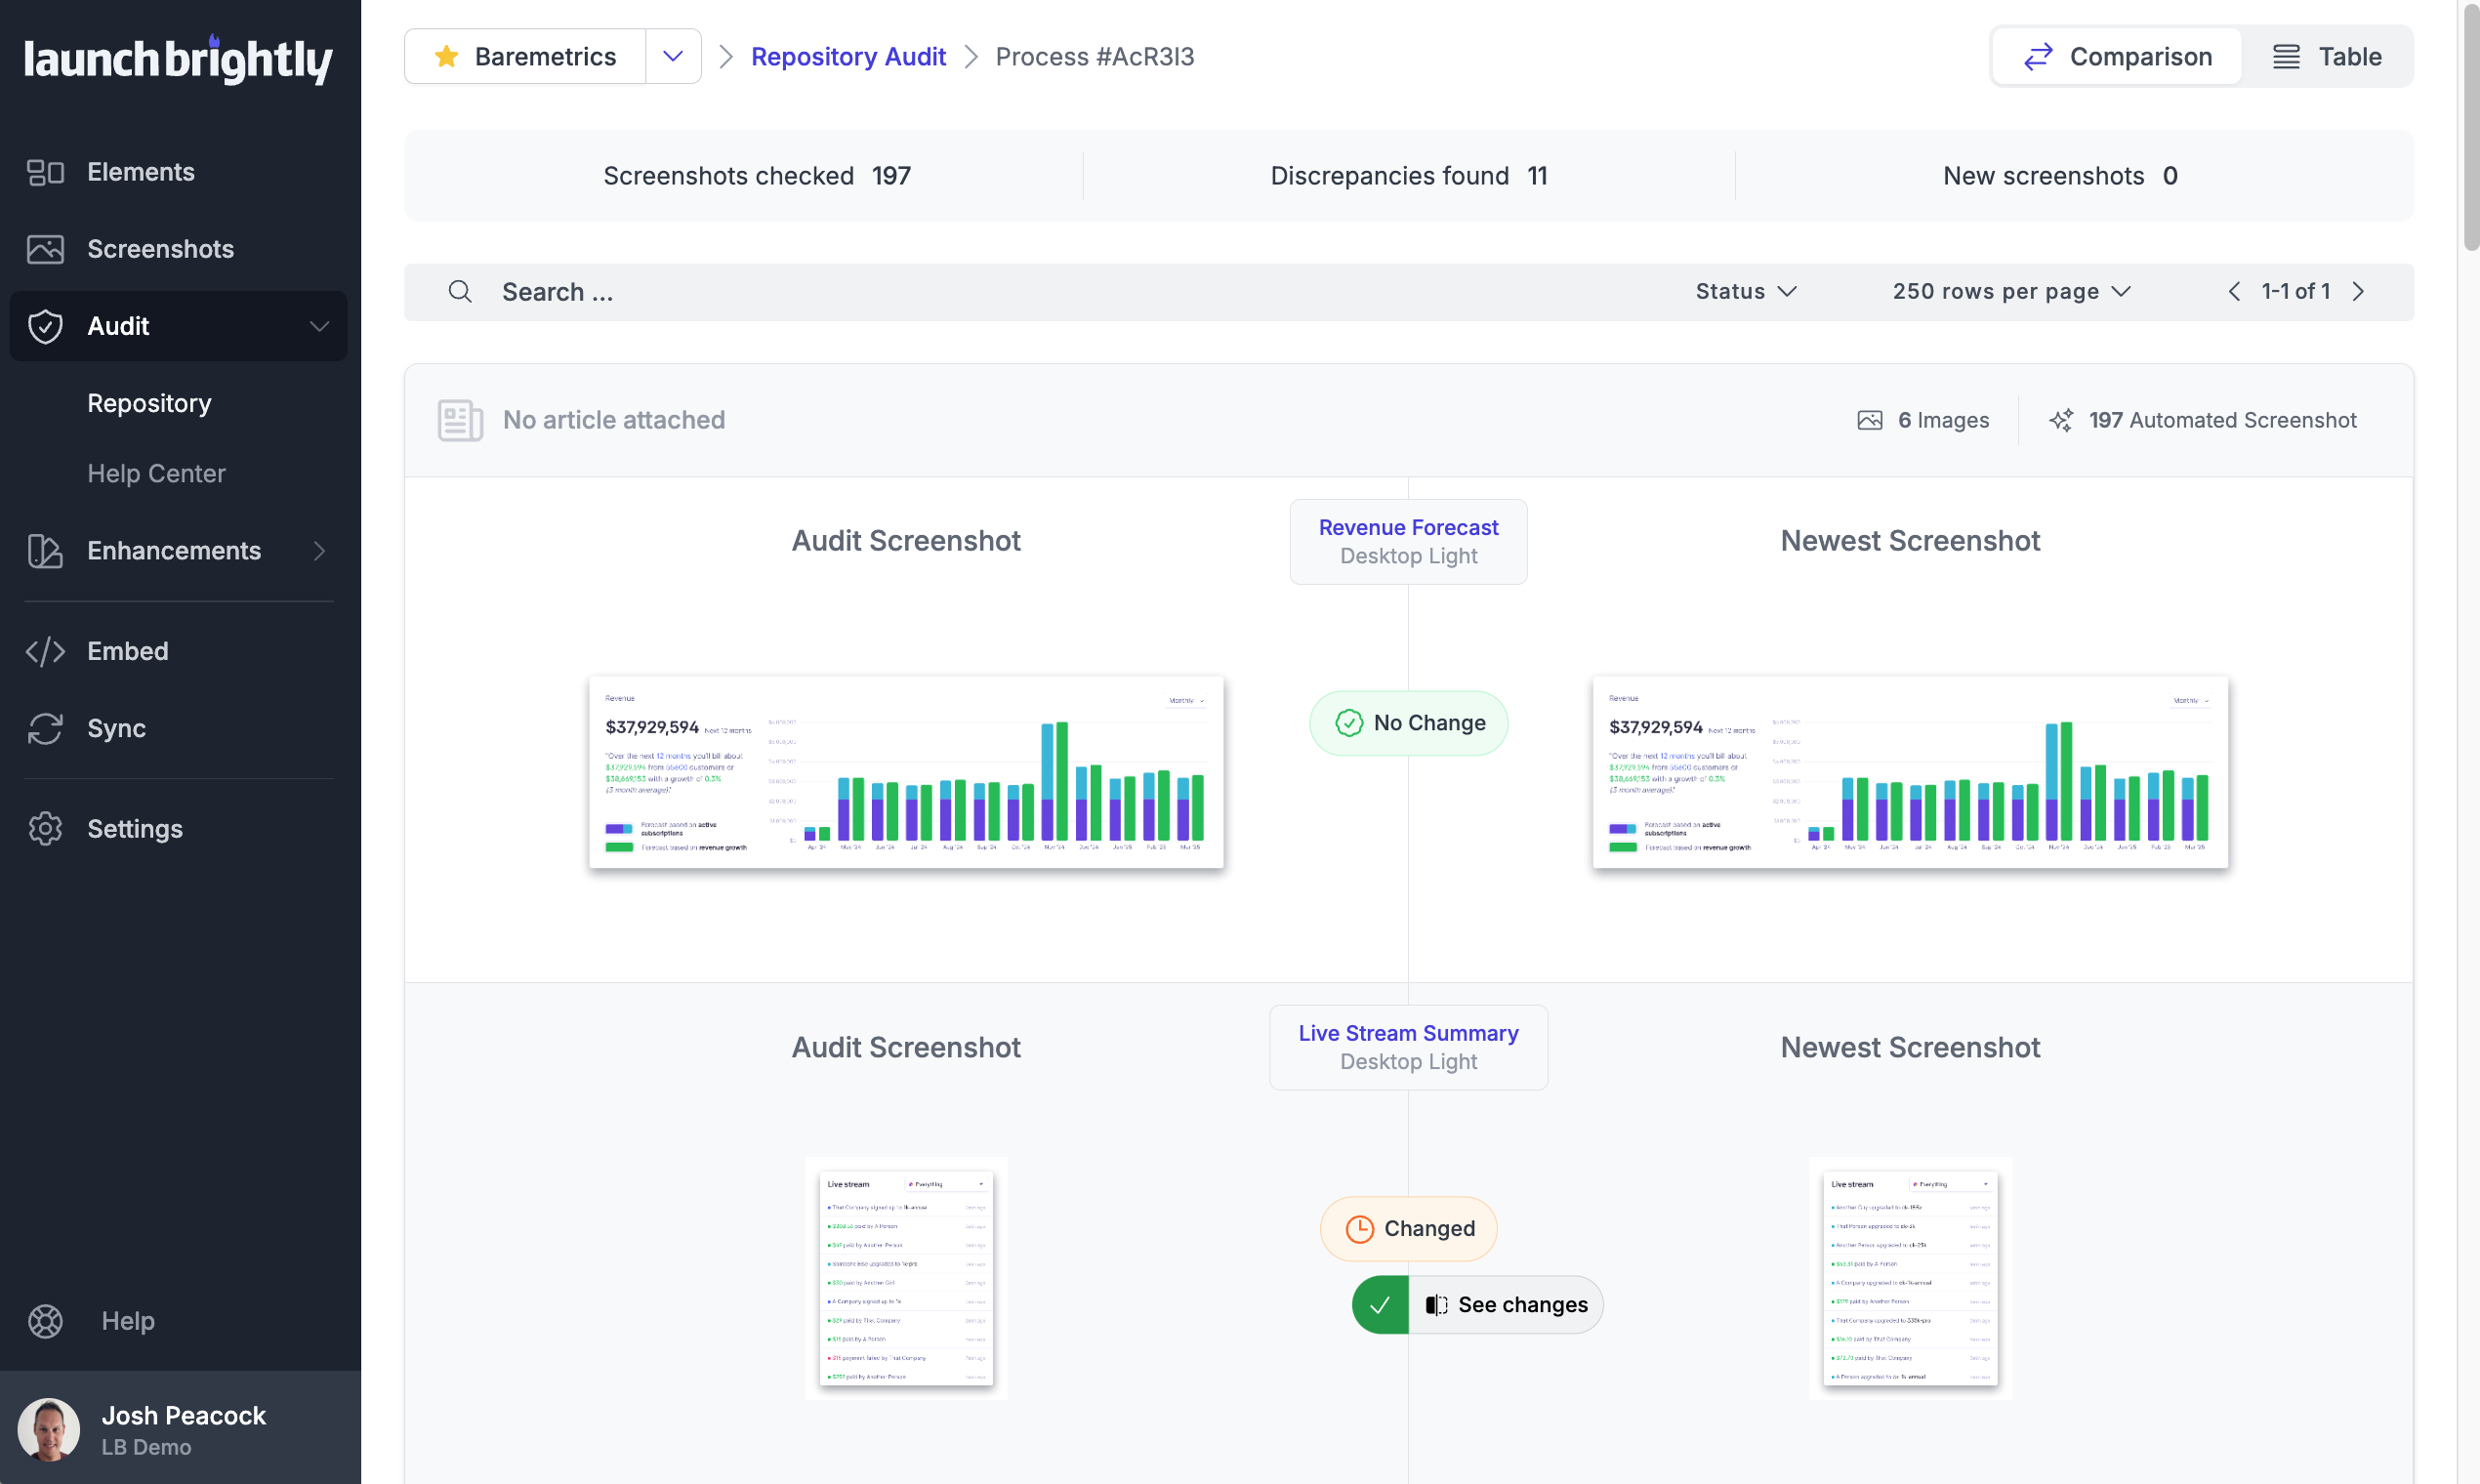Open 250 rows per page dropdown
2480x1484 pixels.
pyautogui.click(x=2010, y=292)
